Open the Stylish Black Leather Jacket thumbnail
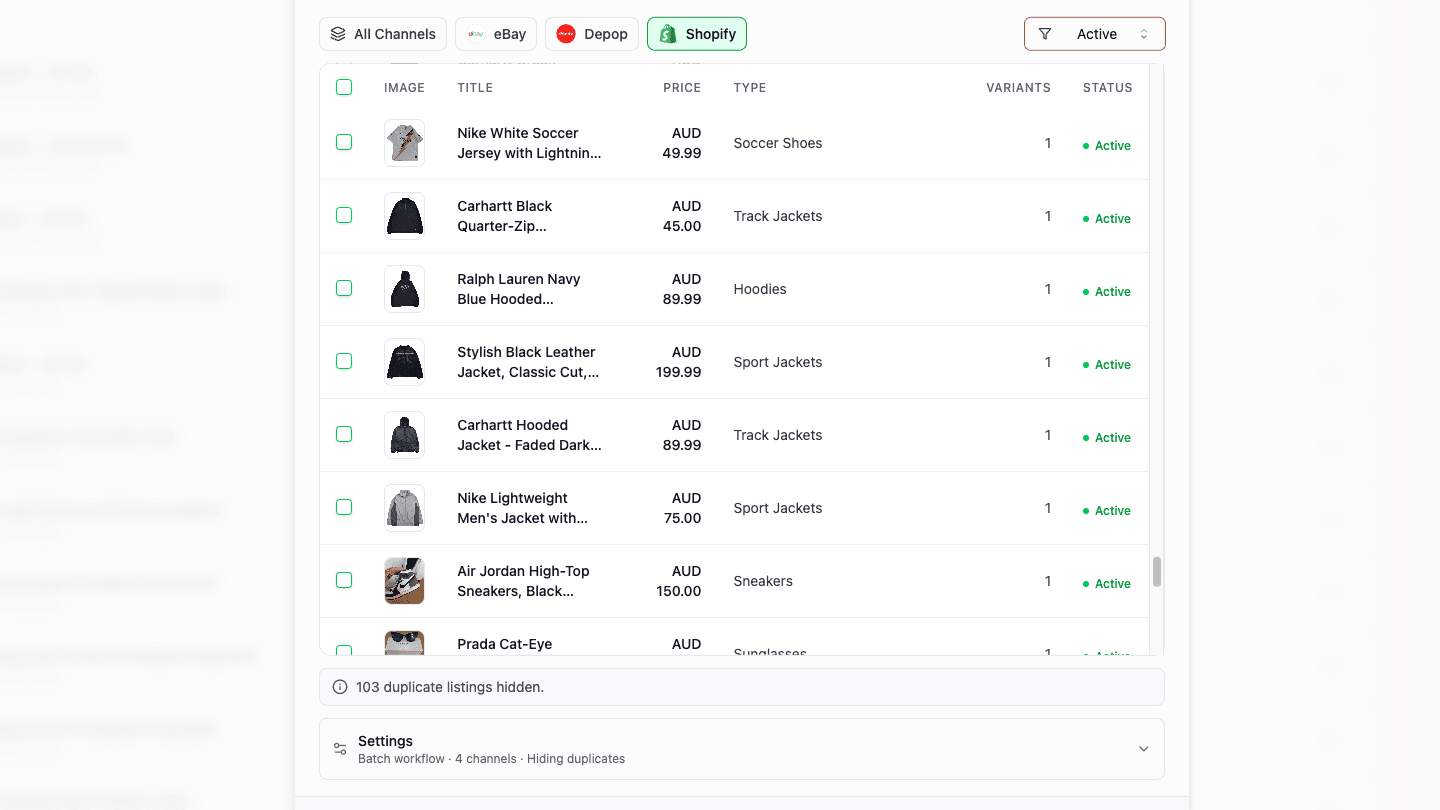Image resolution: width=1440 pixels, height=810 pixels. click(404, 362)
